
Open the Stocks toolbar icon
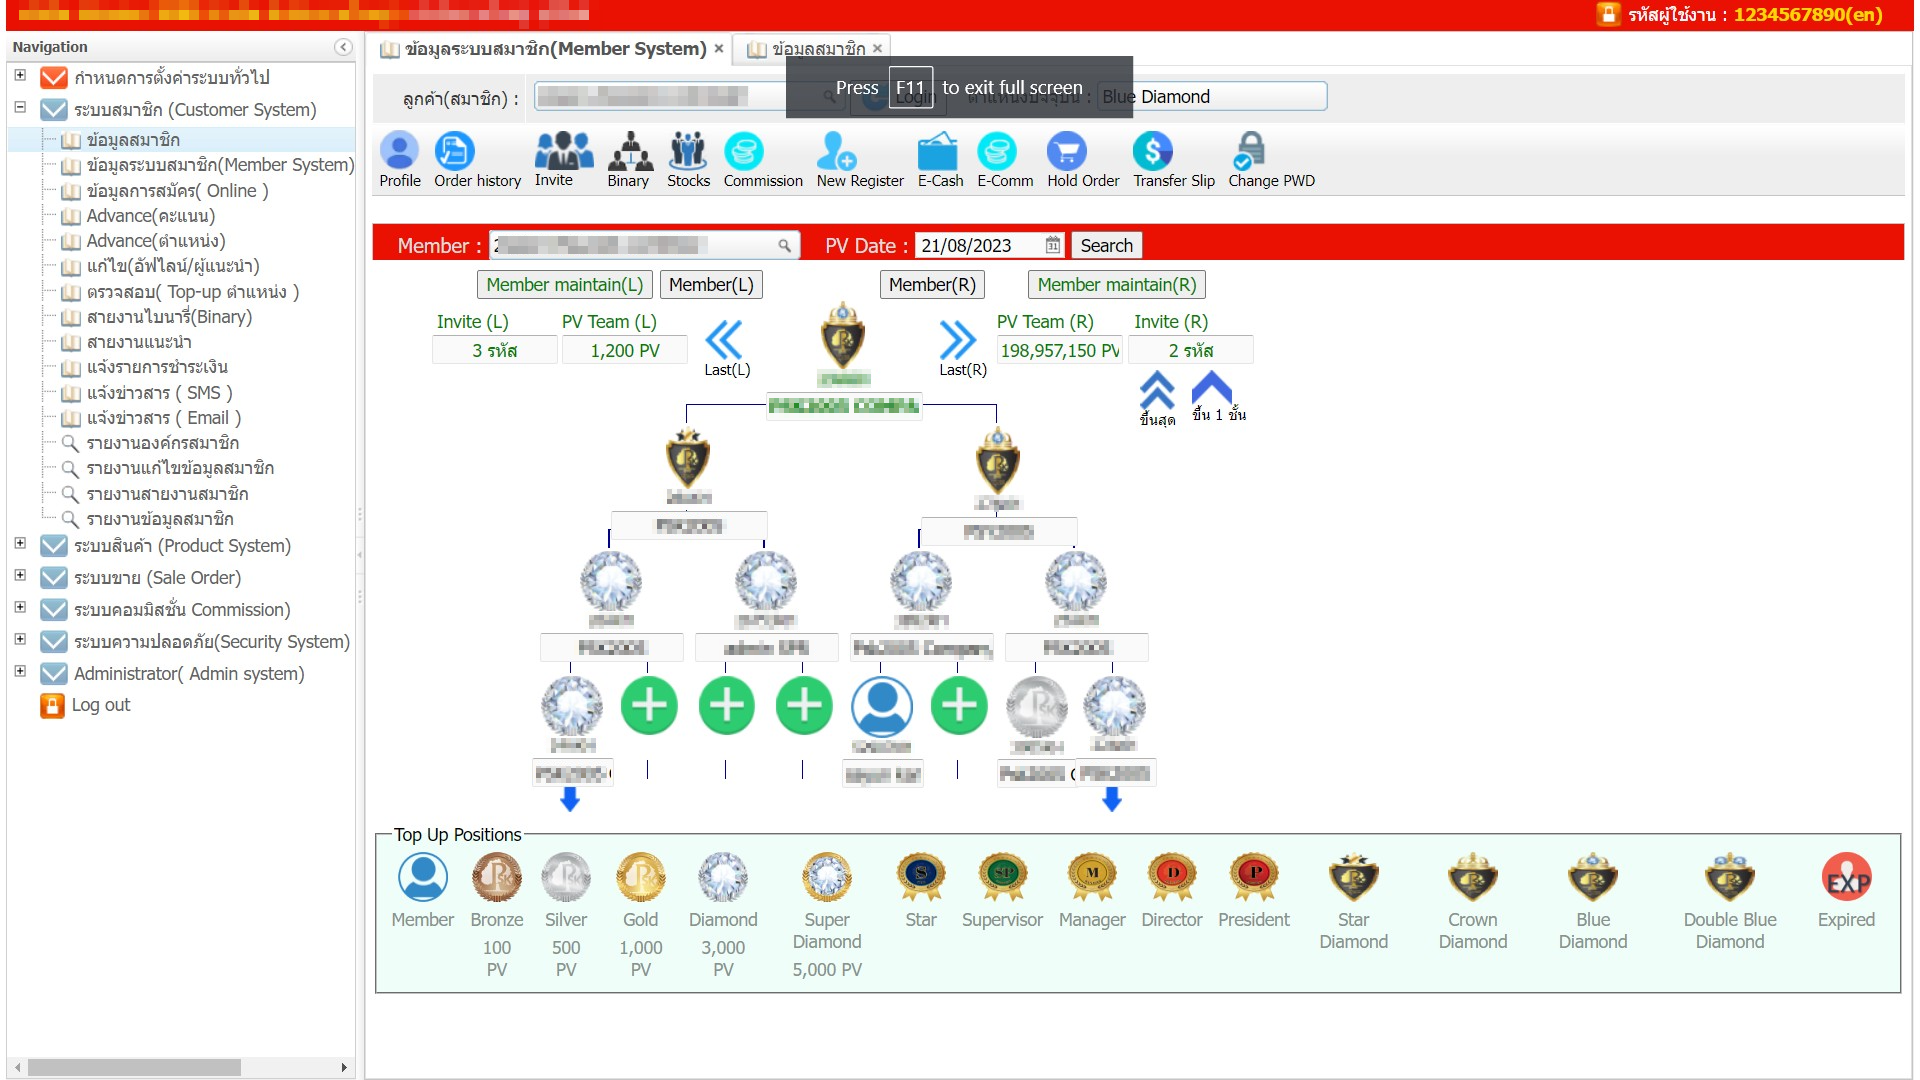coord(688,152)
